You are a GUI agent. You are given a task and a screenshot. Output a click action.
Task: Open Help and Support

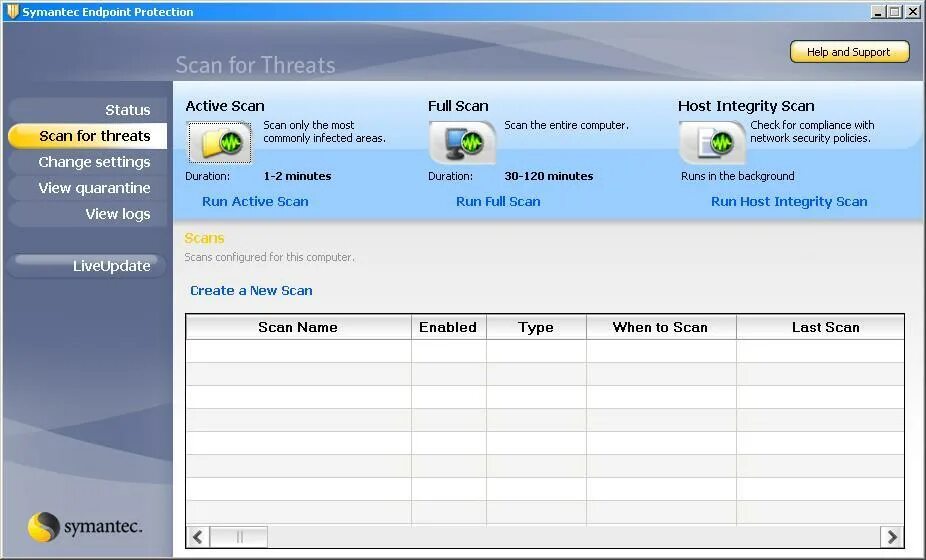(849, 52)
